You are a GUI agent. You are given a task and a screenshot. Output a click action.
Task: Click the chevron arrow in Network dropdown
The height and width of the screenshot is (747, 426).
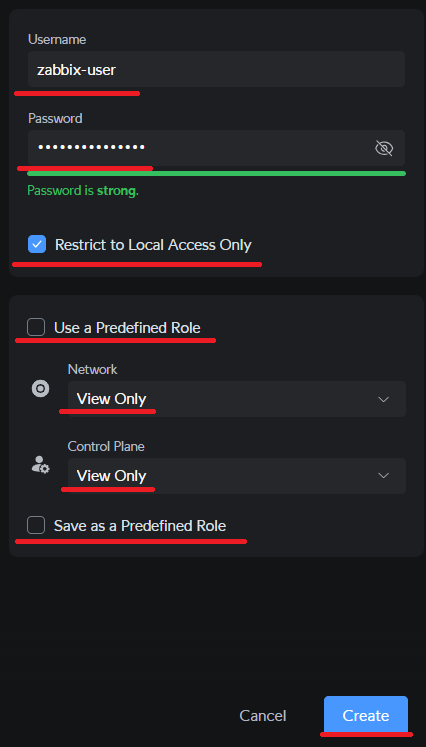[x=384, y=399]
